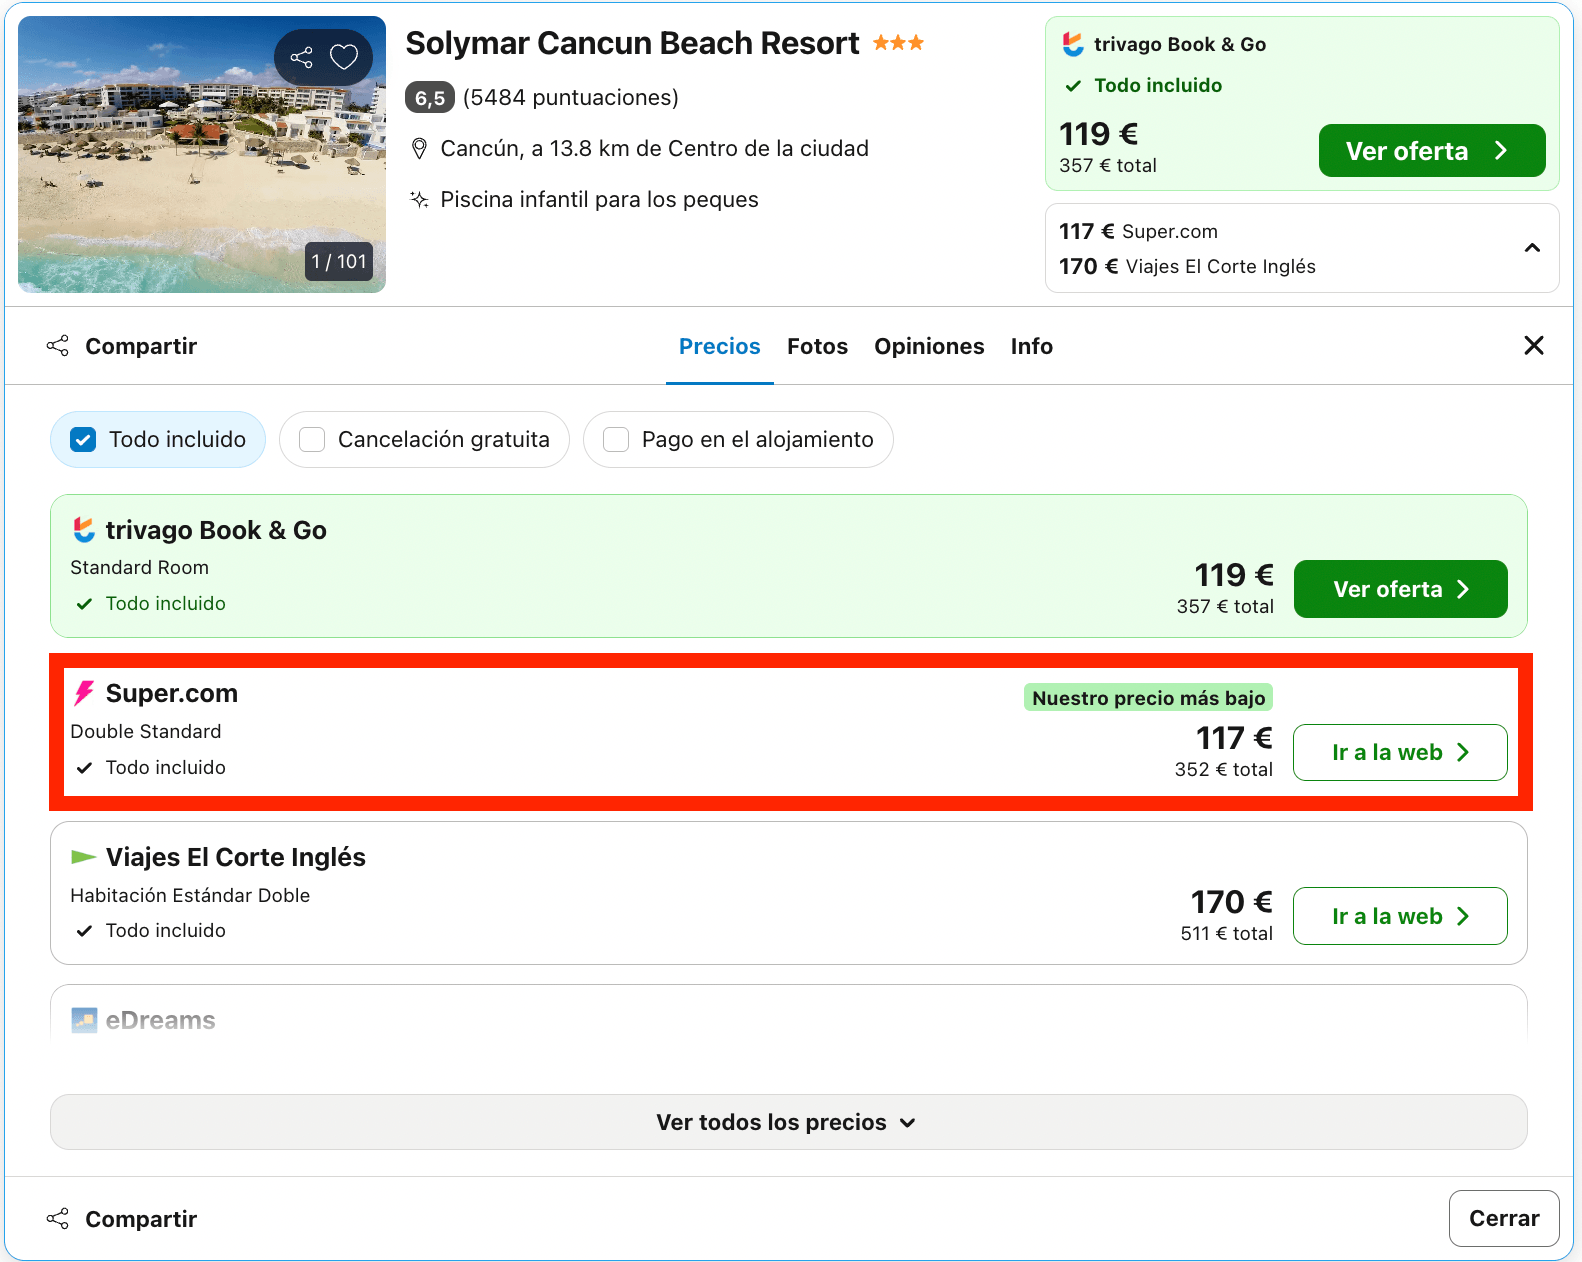Click trivago logo icon in price list
This screenshot has width=1582, height=1262.
click(84, 530)
